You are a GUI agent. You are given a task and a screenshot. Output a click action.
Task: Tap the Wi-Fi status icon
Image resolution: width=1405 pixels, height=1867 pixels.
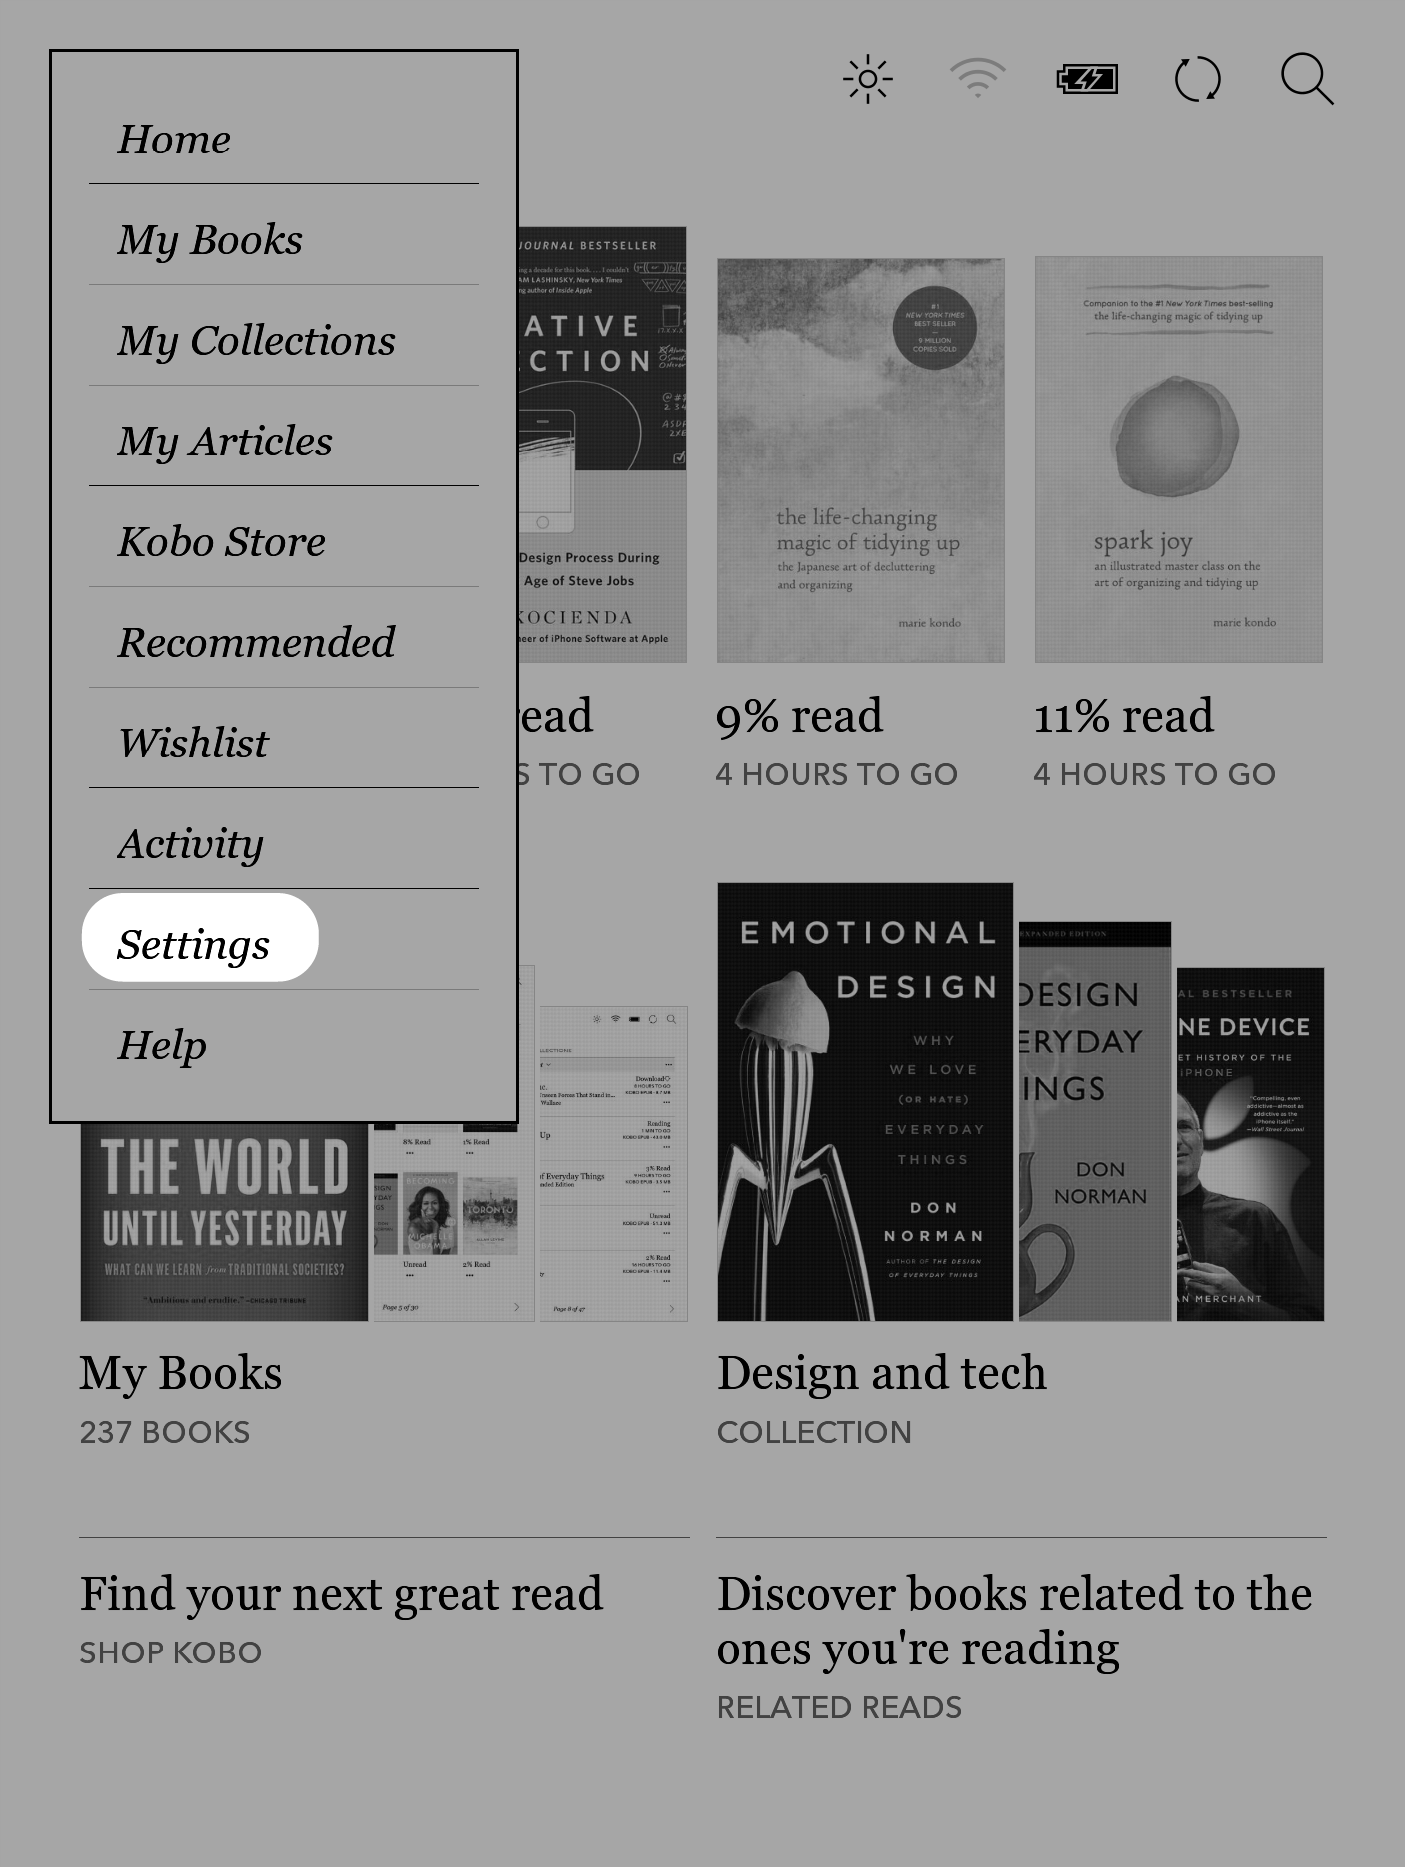977,79
